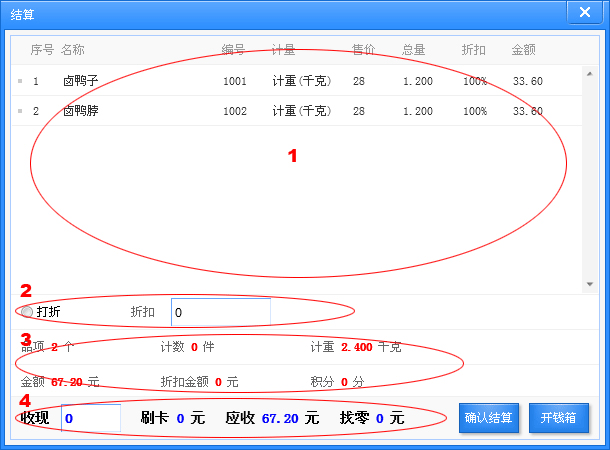This screenshot has width=610, height=450.
Task: Select the row for 卤鸭子
Action: 297,81
